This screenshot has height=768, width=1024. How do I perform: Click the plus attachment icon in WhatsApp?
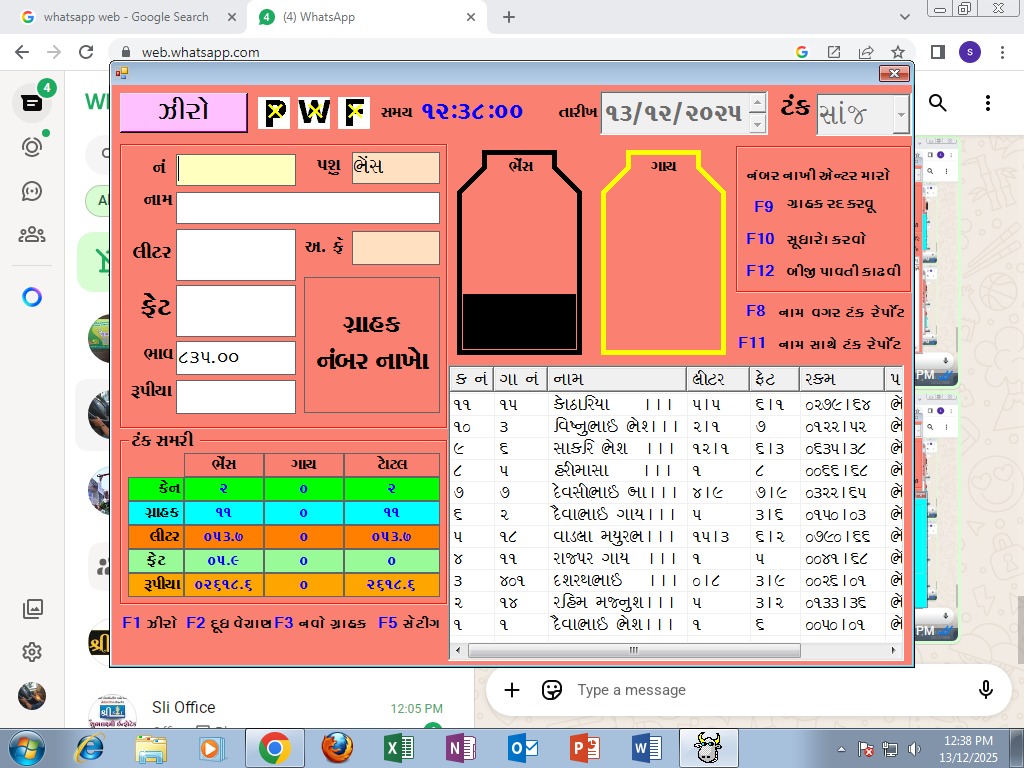pyautogui.click(x=511, y=690)
